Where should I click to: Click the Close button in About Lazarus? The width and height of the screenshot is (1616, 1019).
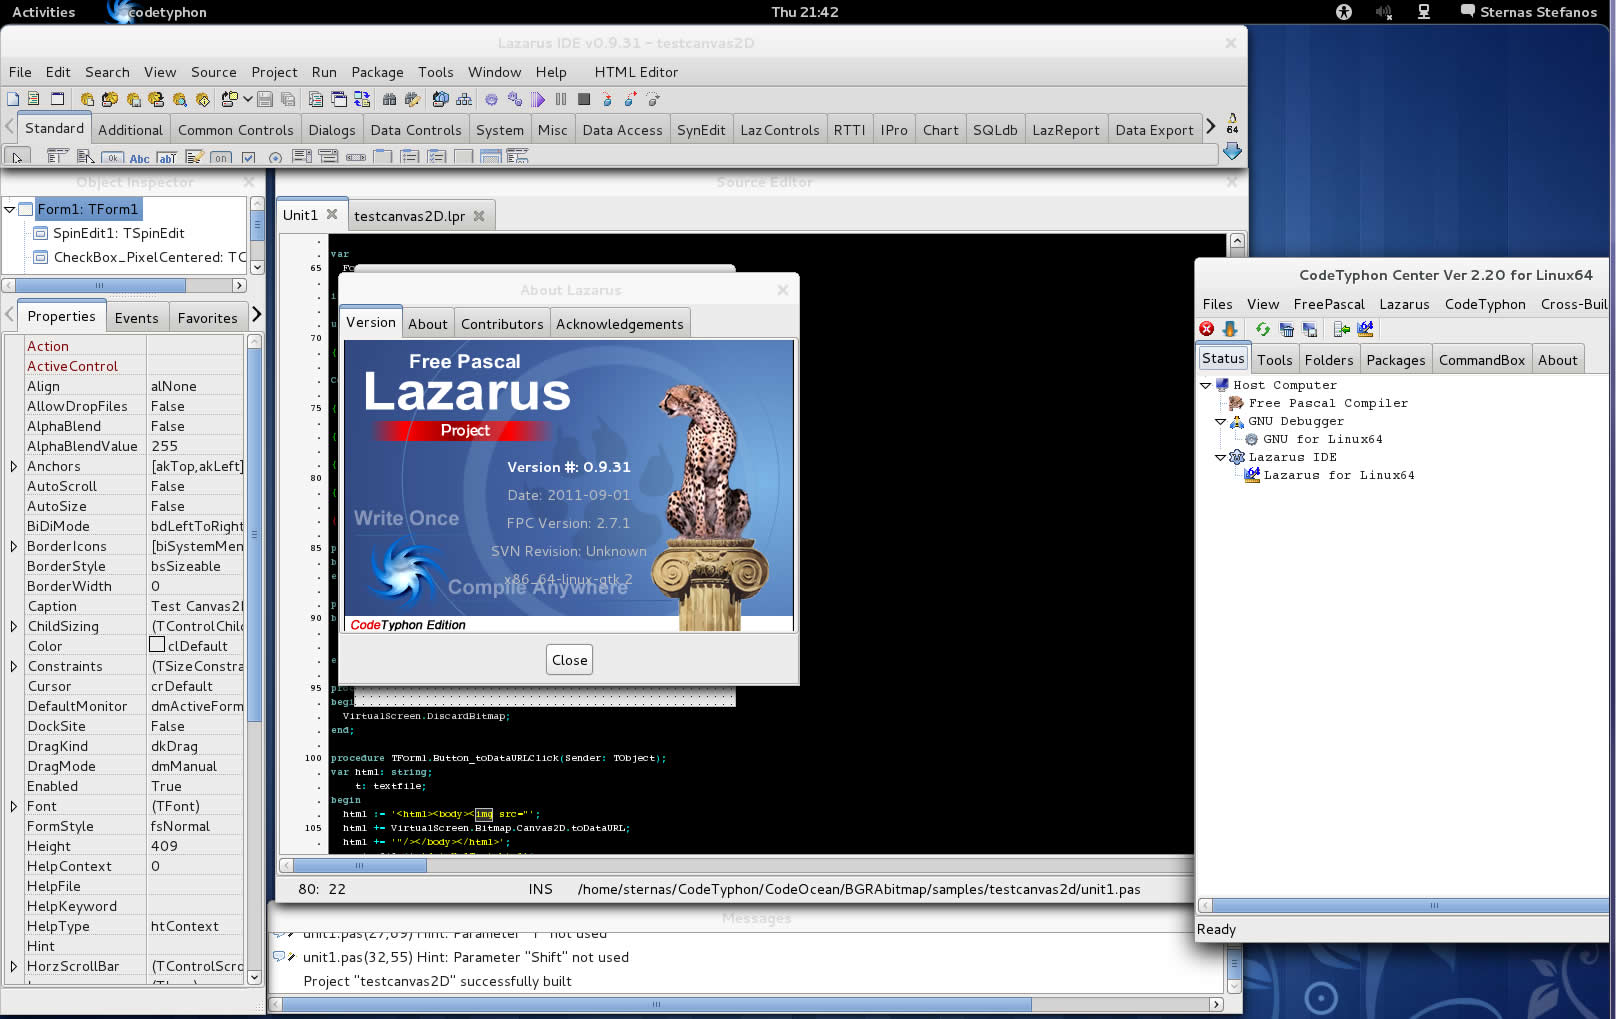[x=570, y=660]
